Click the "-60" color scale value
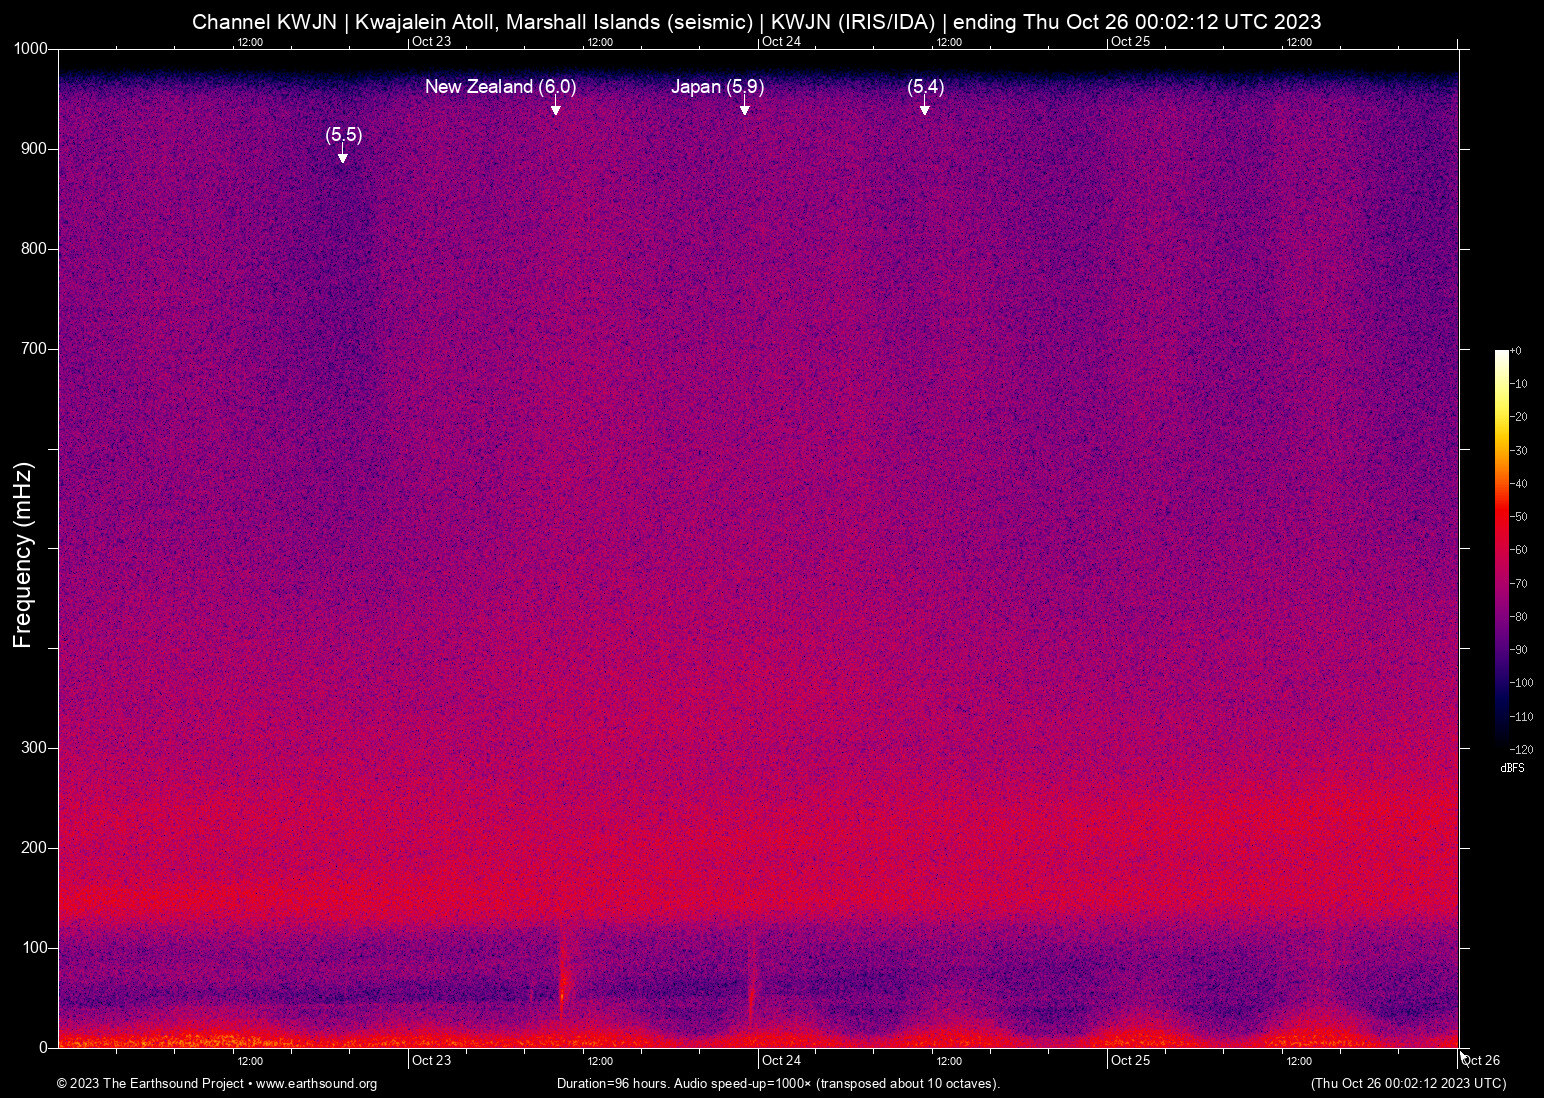Screen dimensions: 1544x1098 (x=1519, y=550)
